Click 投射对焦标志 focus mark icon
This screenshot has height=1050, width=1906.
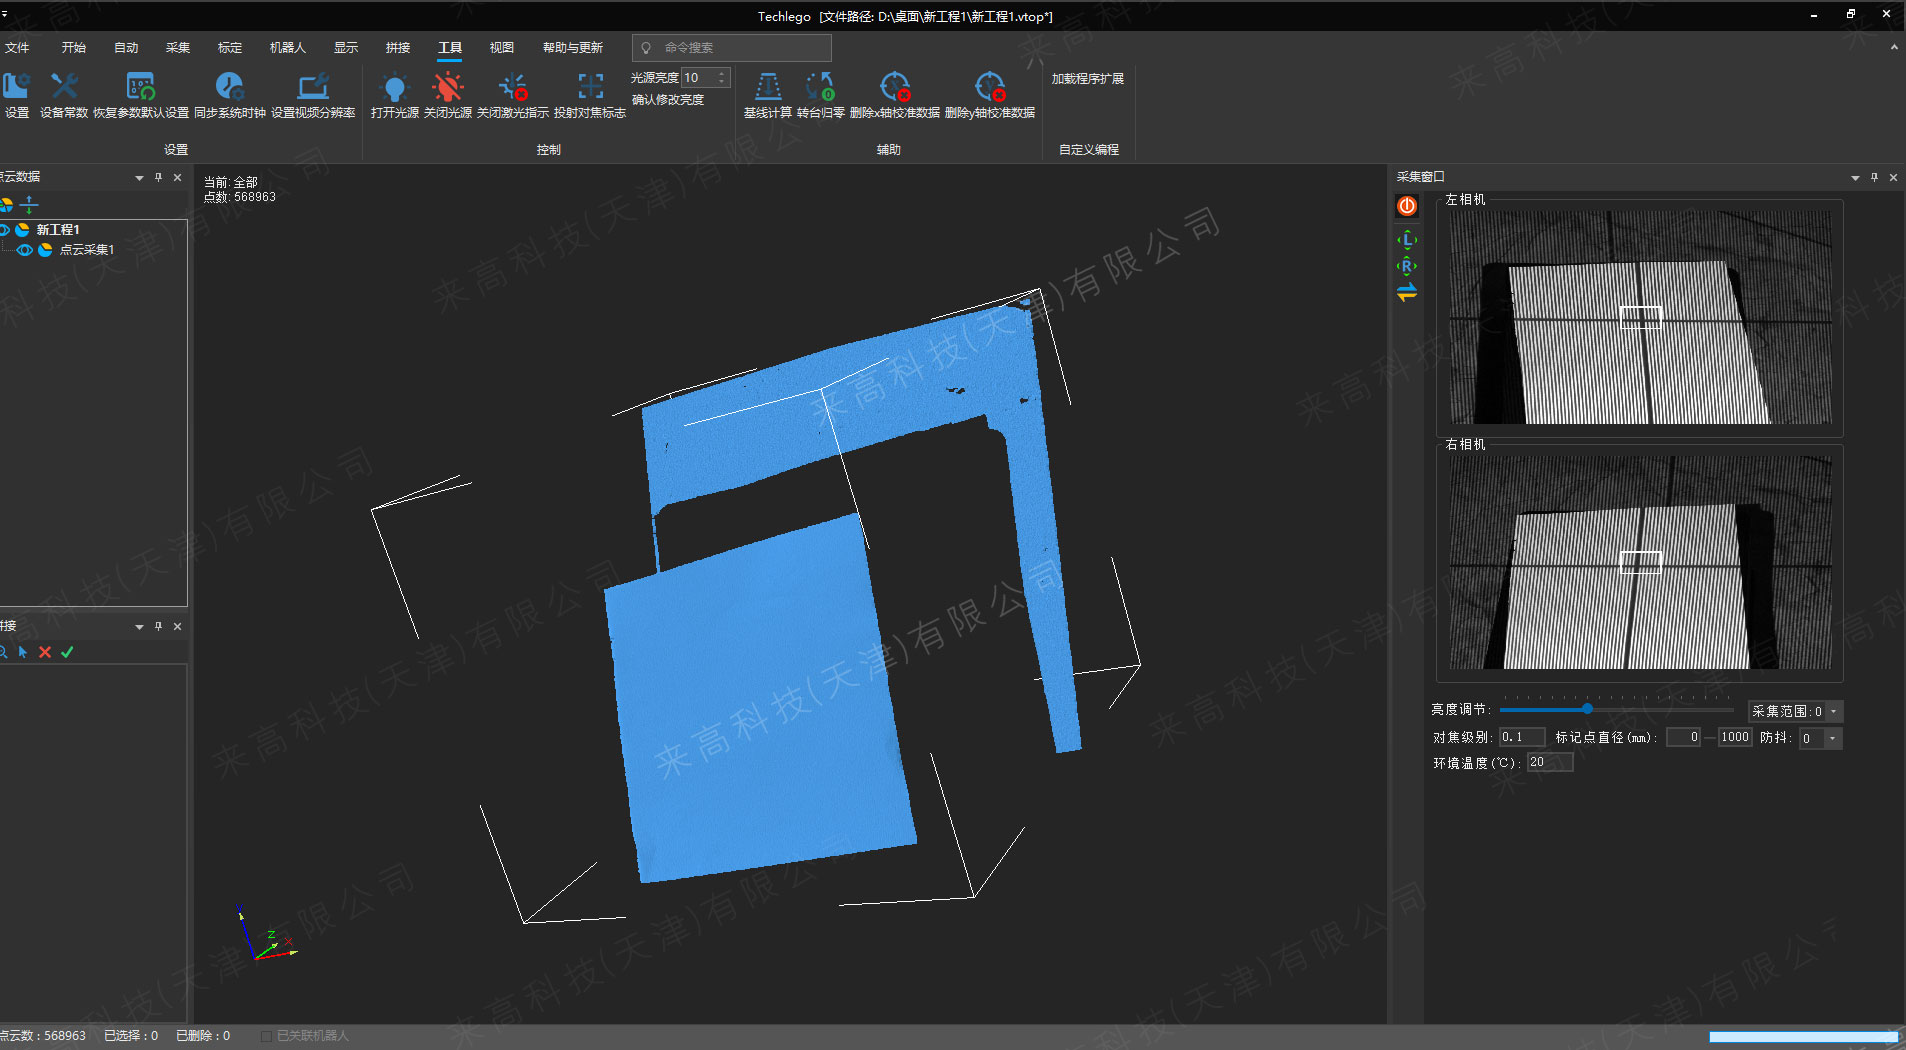(x=590, y=88)
